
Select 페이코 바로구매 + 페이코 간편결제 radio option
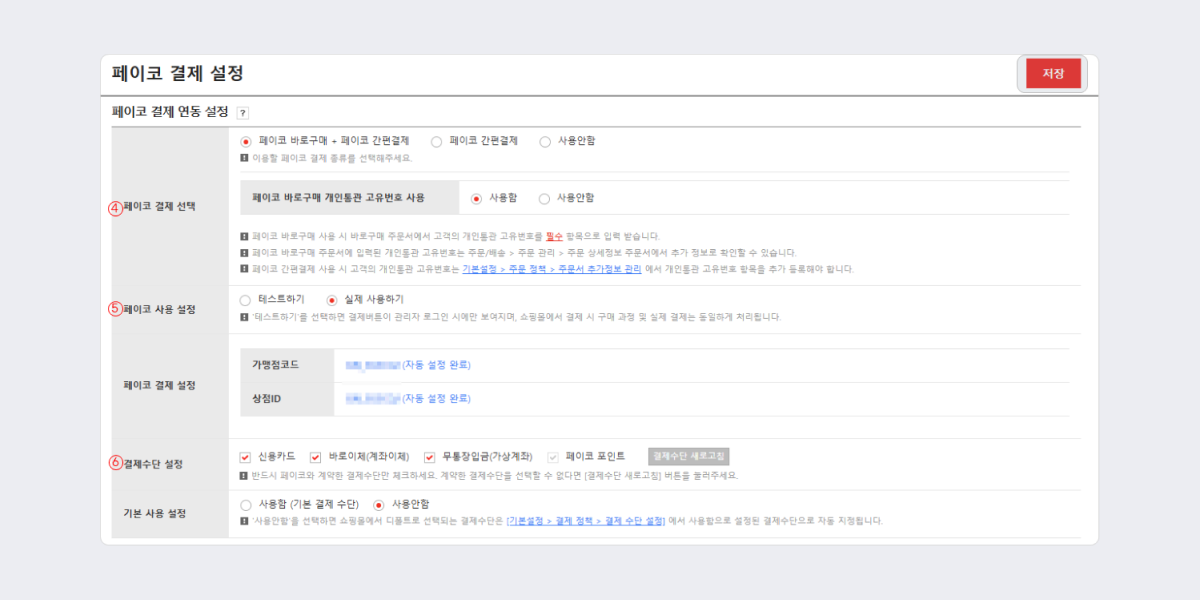pos(246,141)
